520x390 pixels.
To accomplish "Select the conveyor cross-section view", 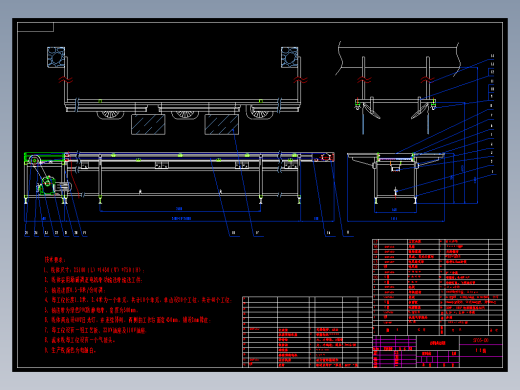I will (x=396, y=178).
